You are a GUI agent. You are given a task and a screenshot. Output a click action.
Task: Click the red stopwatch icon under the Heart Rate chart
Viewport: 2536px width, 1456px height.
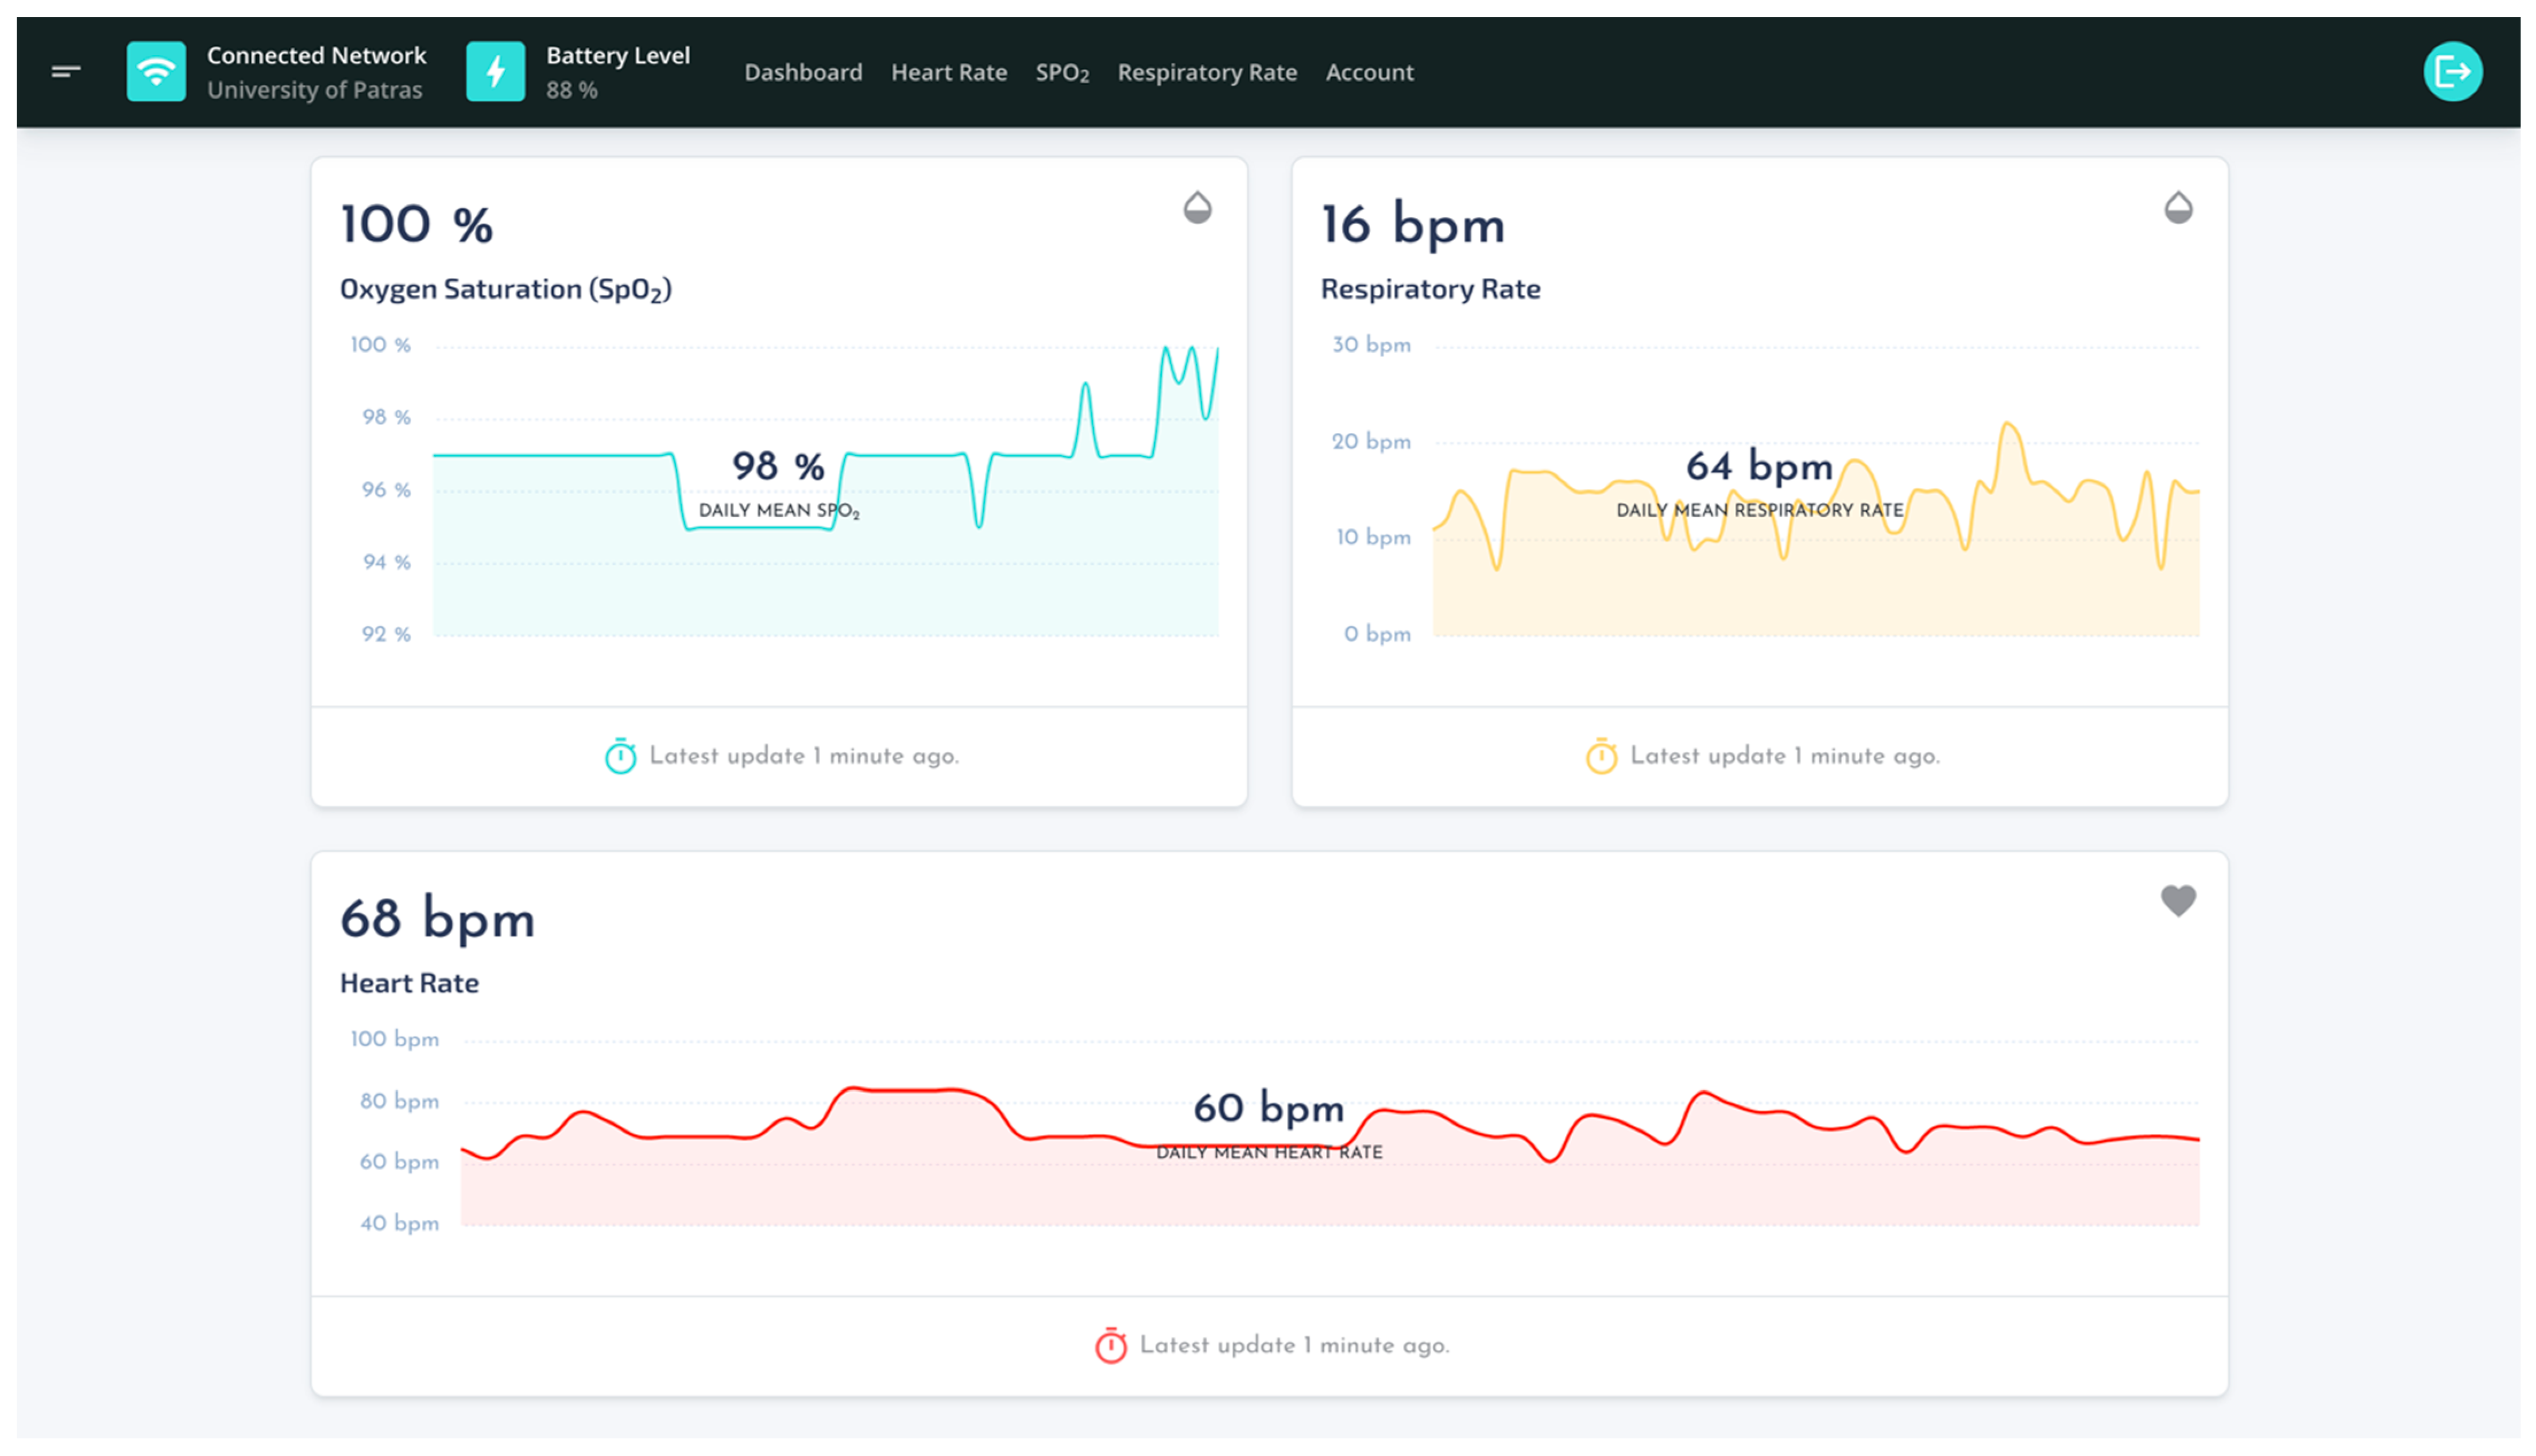pos(1110,1345)
